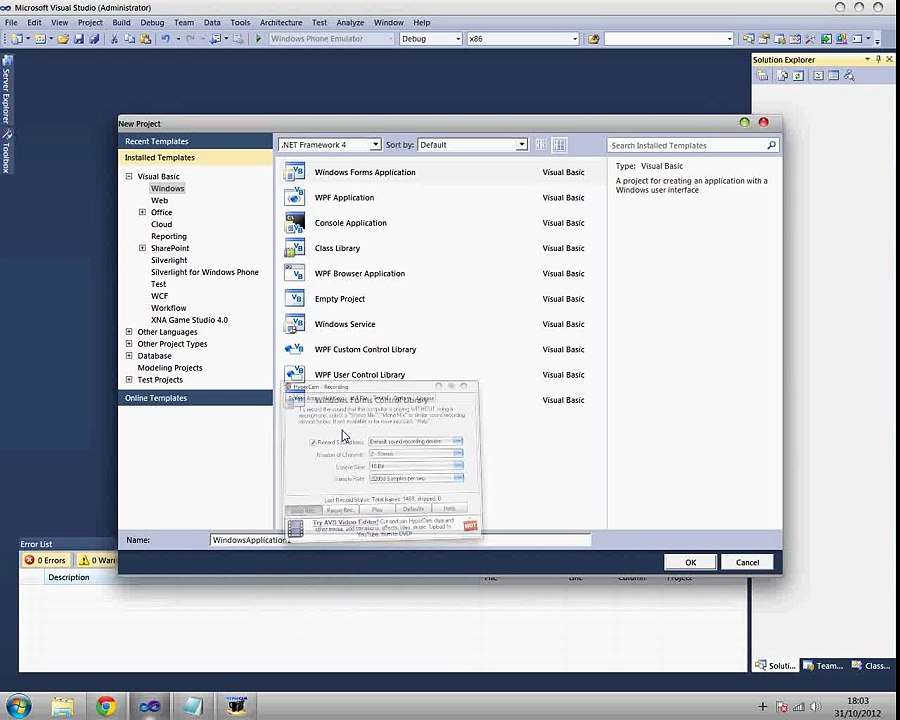Click the Windows Start orb
900x720 pixels.
coord(18,706)
